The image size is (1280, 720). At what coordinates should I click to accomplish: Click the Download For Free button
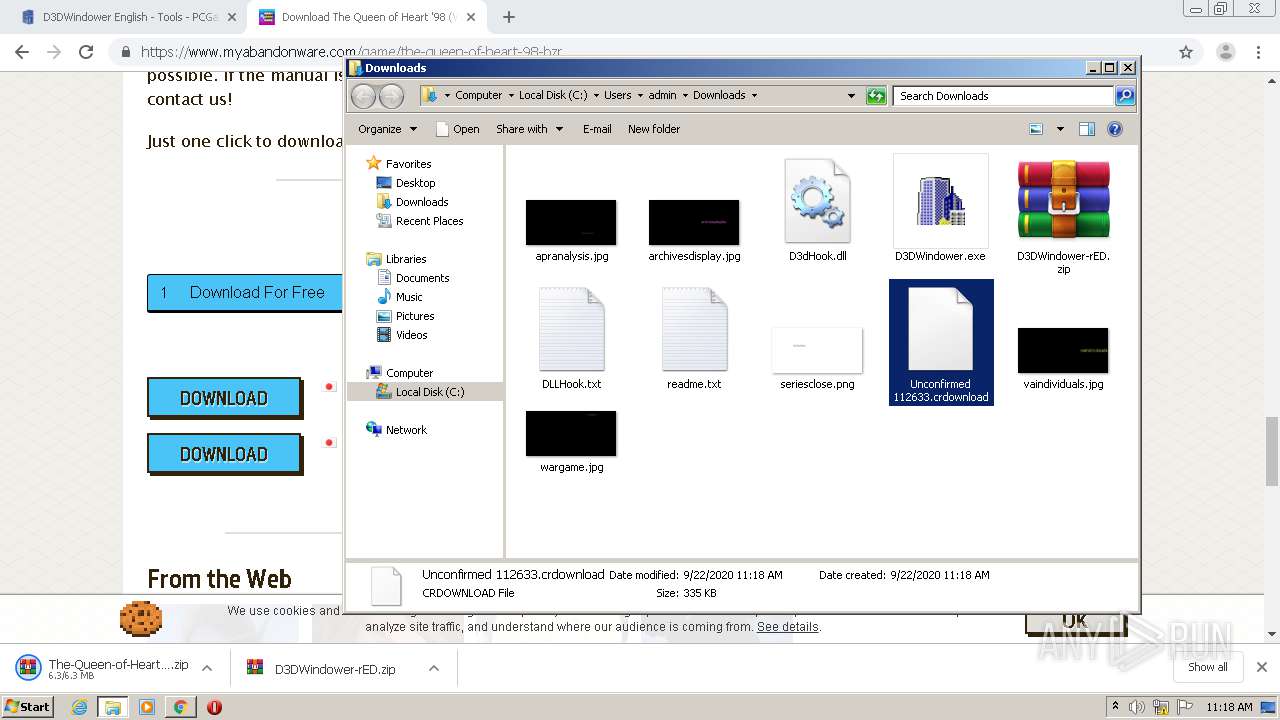pos(245,292)
